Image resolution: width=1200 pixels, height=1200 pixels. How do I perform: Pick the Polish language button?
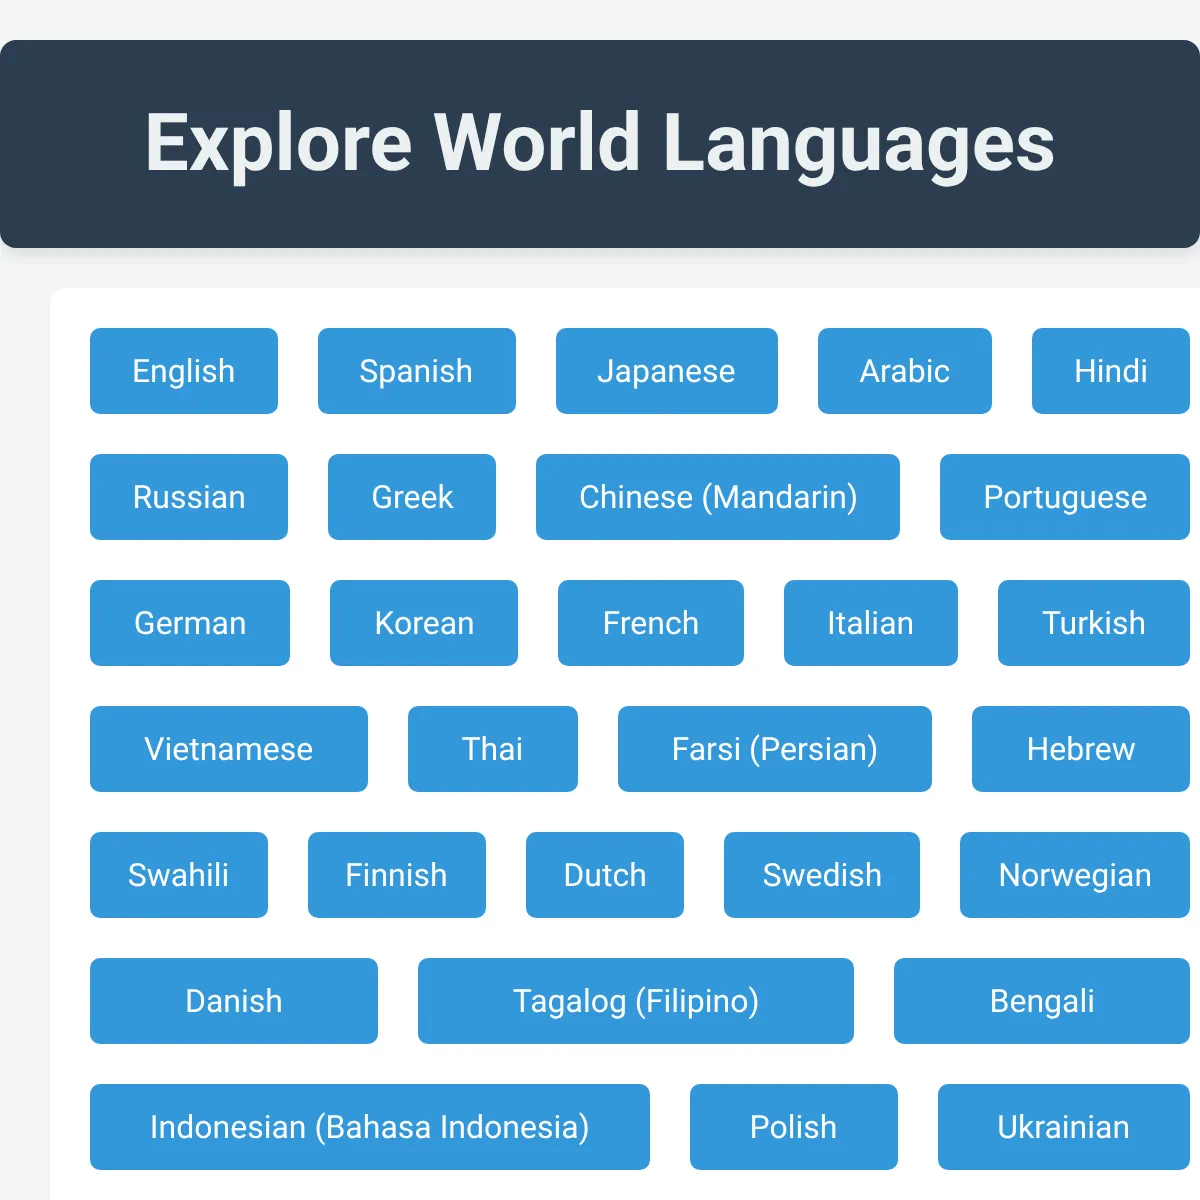[x=794, y=1127]
